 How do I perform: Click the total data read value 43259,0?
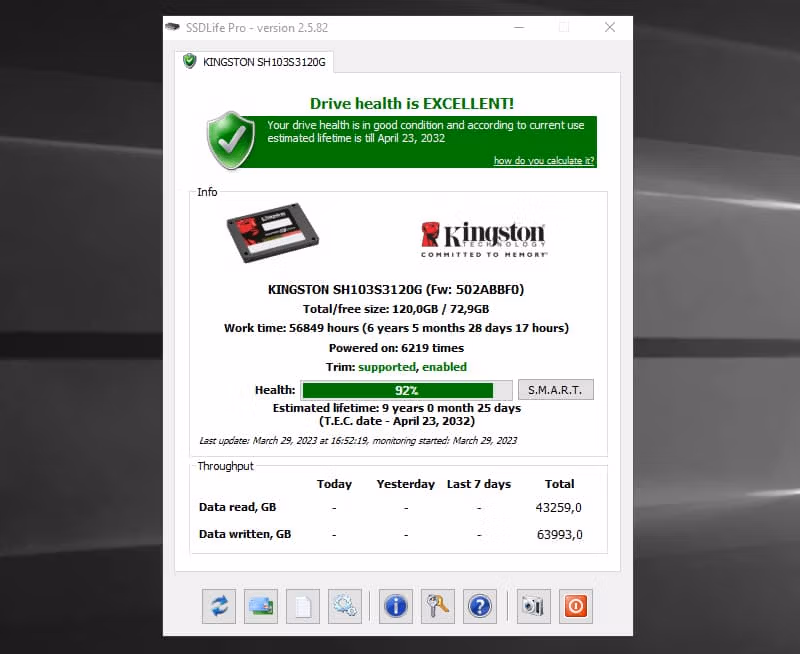tap(559, 508)
